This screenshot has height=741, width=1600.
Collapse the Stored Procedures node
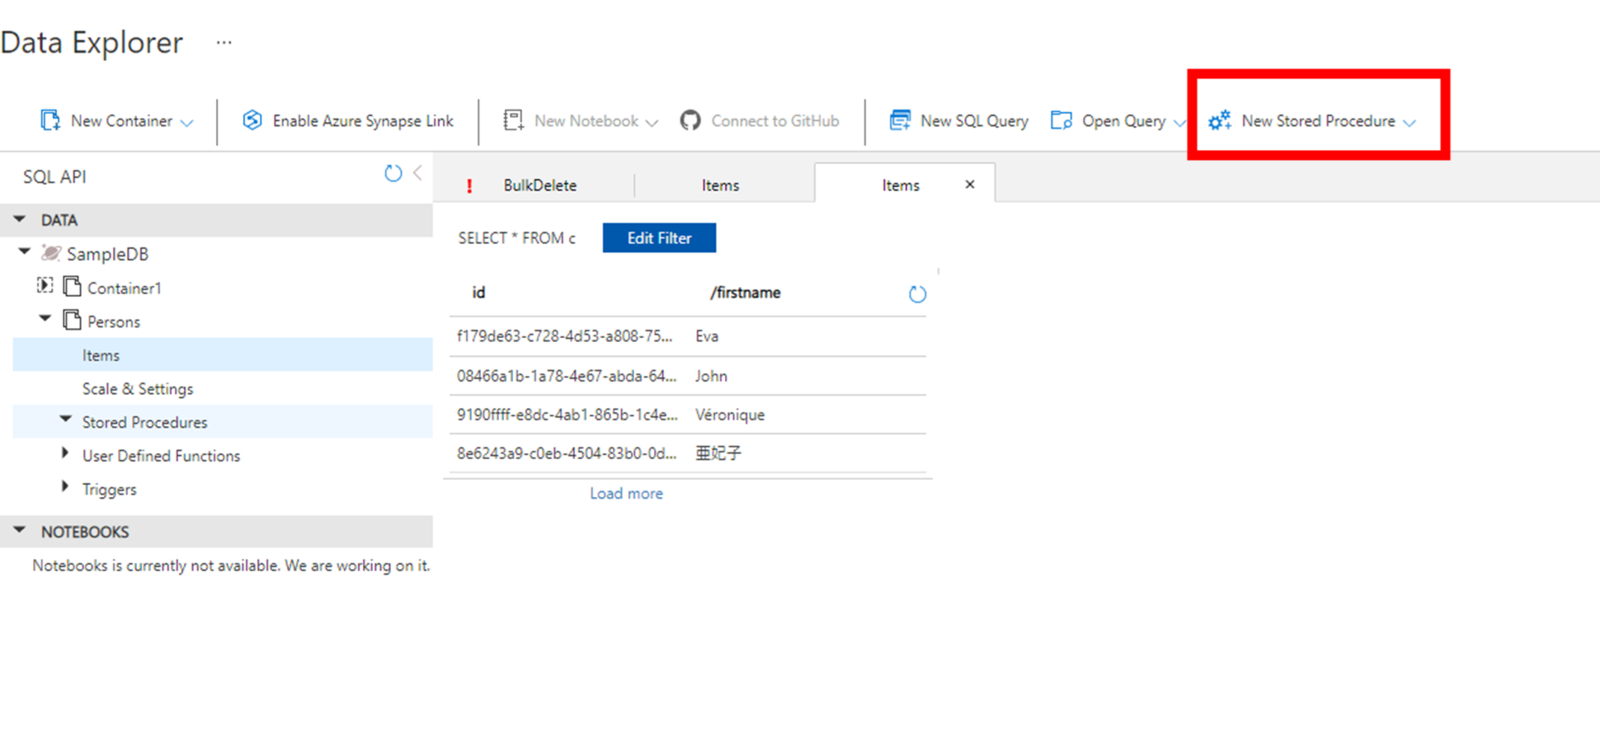[x=65, y=420]
